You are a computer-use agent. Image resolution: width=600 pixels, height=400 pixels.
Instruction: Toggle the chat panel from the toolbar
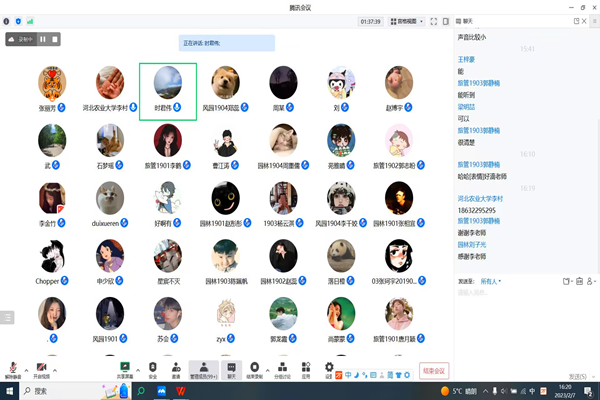point(231,366)
